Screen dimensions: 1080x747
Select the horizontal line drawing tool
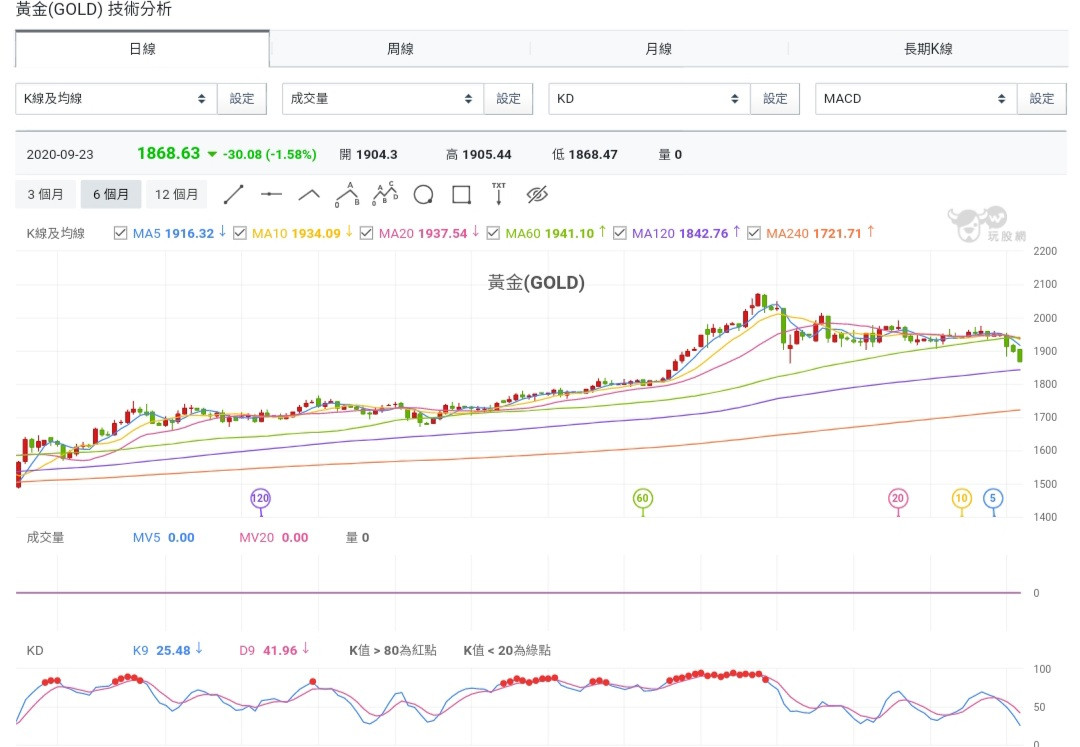point(271,194)
